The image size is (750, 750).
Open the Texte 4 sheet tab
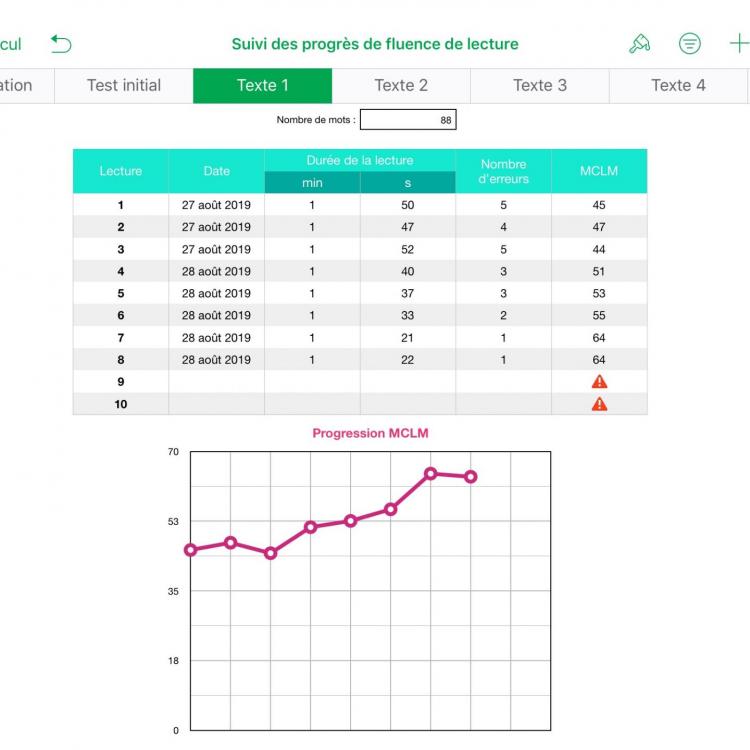click(x=678, y=86)
